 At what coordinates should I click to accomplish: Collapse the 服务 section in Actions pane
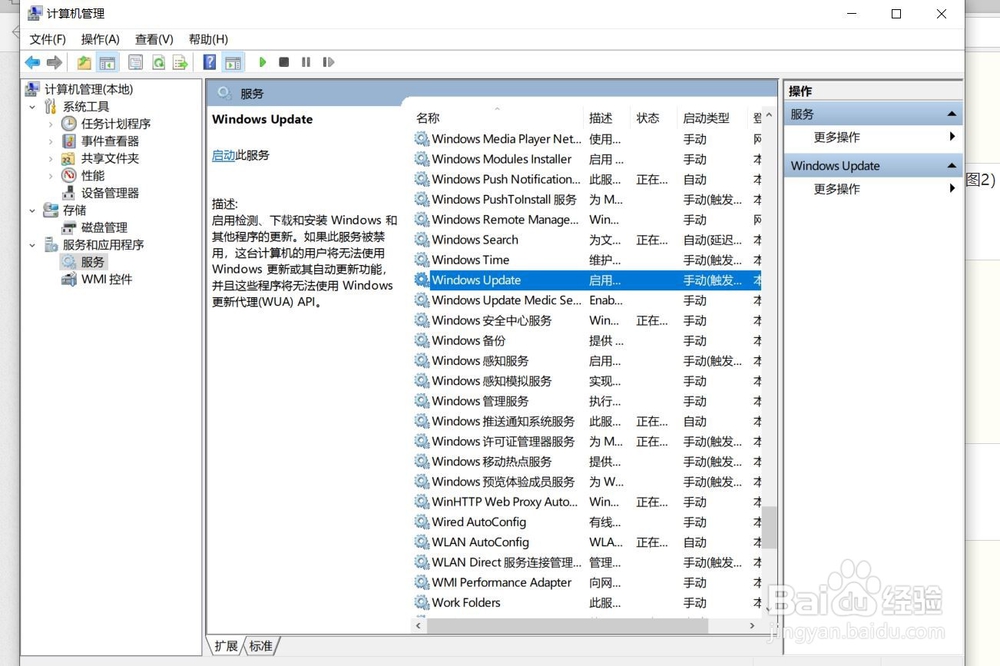pyautogui.click(x=952, y=114)
